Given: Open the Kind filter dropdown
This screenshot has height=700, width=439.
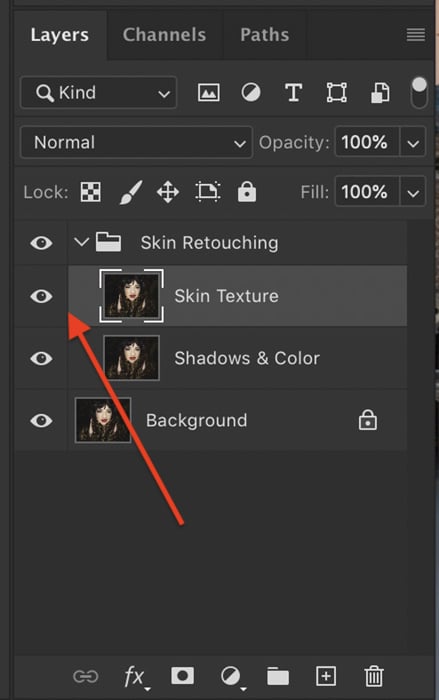Looking at the screenshot, I should (99, 93).
